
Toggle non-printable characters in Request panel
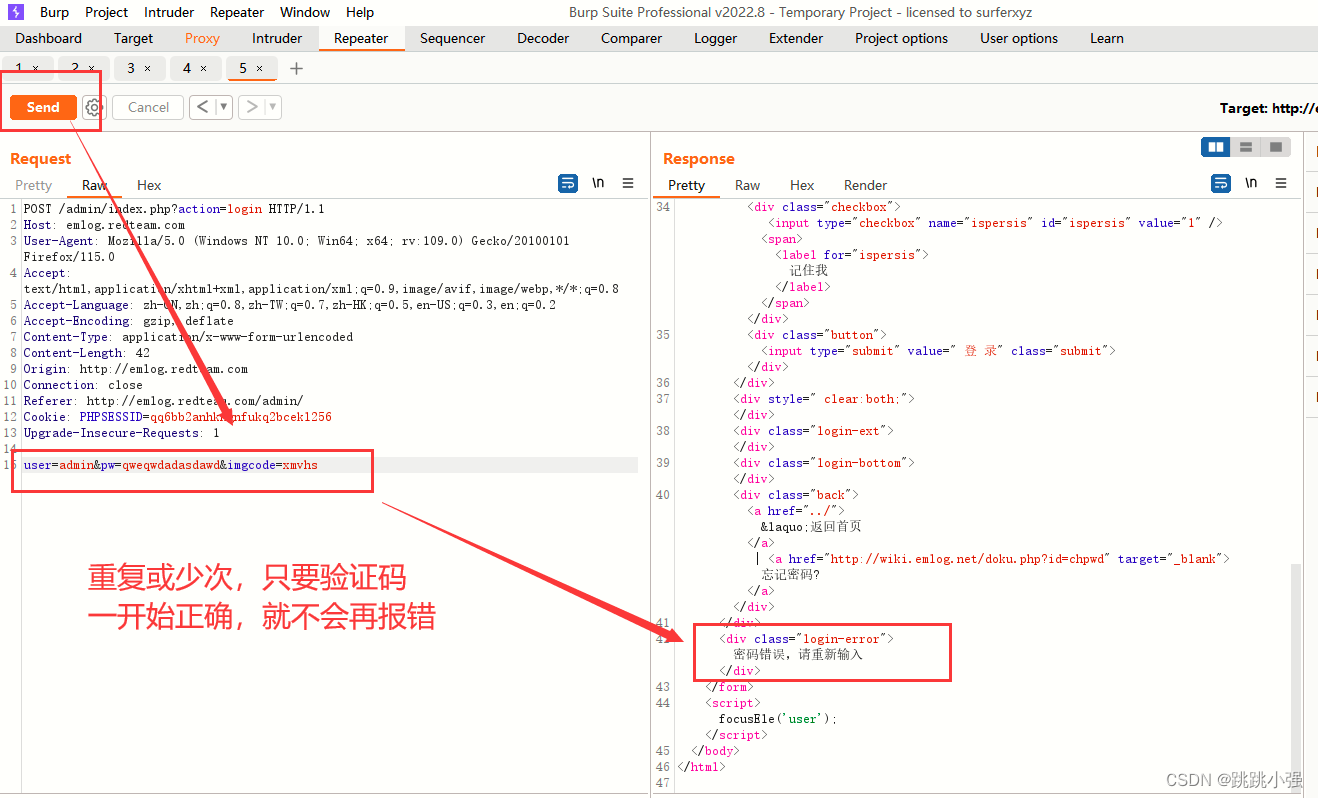[x=598, y=183]
